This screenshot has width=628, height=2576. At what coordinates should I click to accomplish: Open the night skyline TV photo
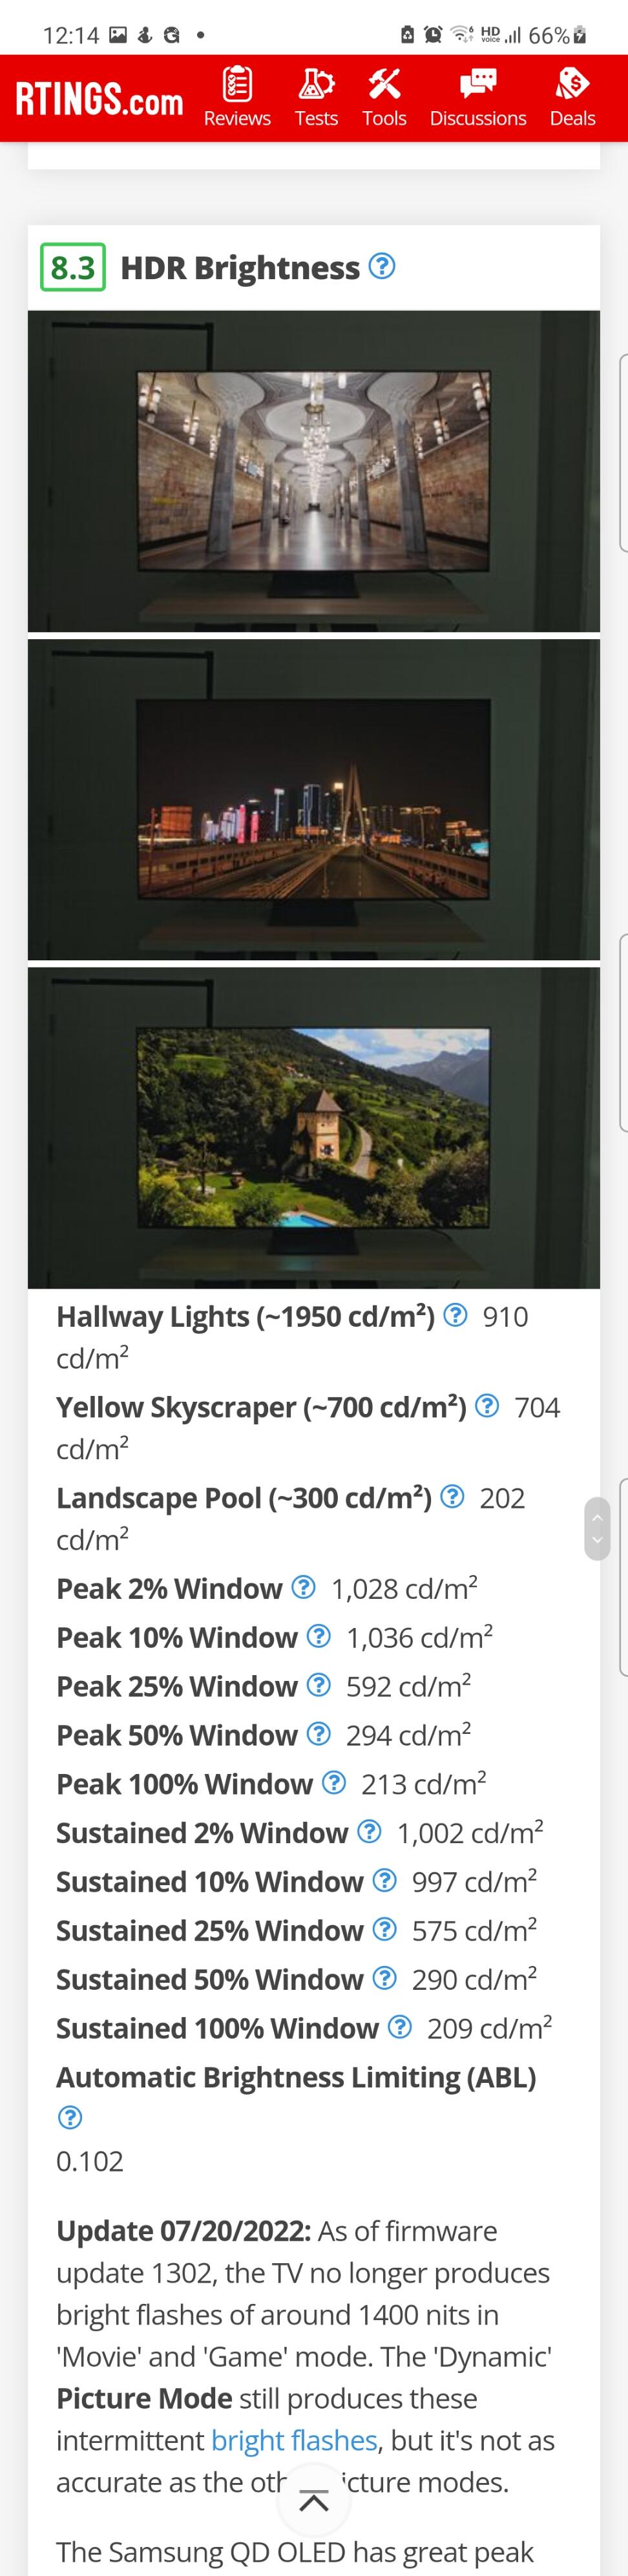[x=314, y=799]
